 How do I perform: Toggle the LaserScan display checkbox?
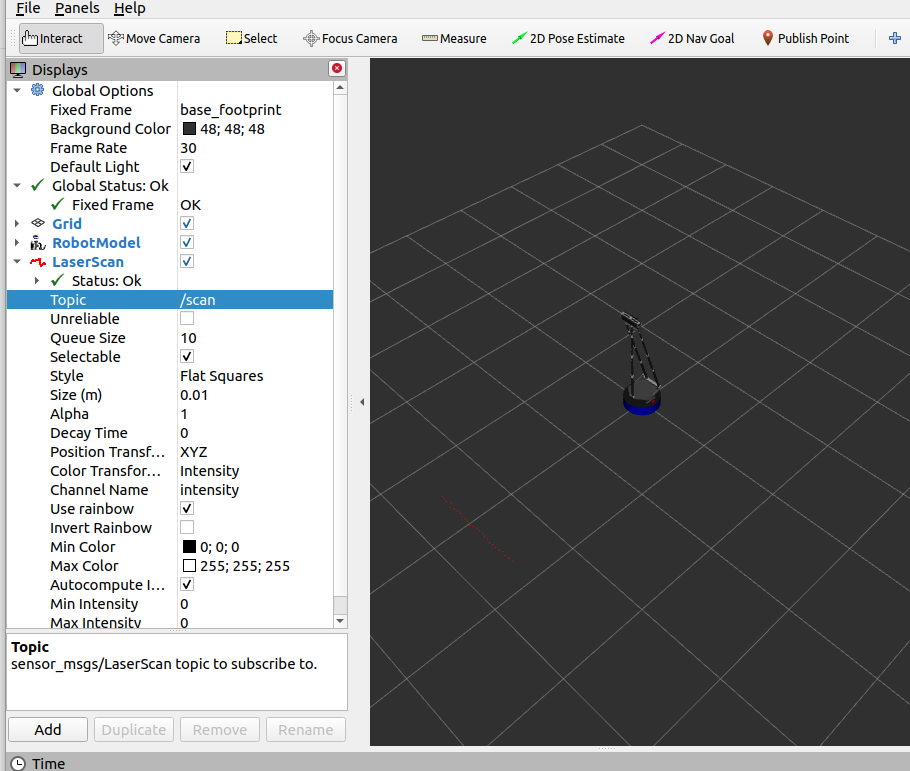[x=187, y=261]
